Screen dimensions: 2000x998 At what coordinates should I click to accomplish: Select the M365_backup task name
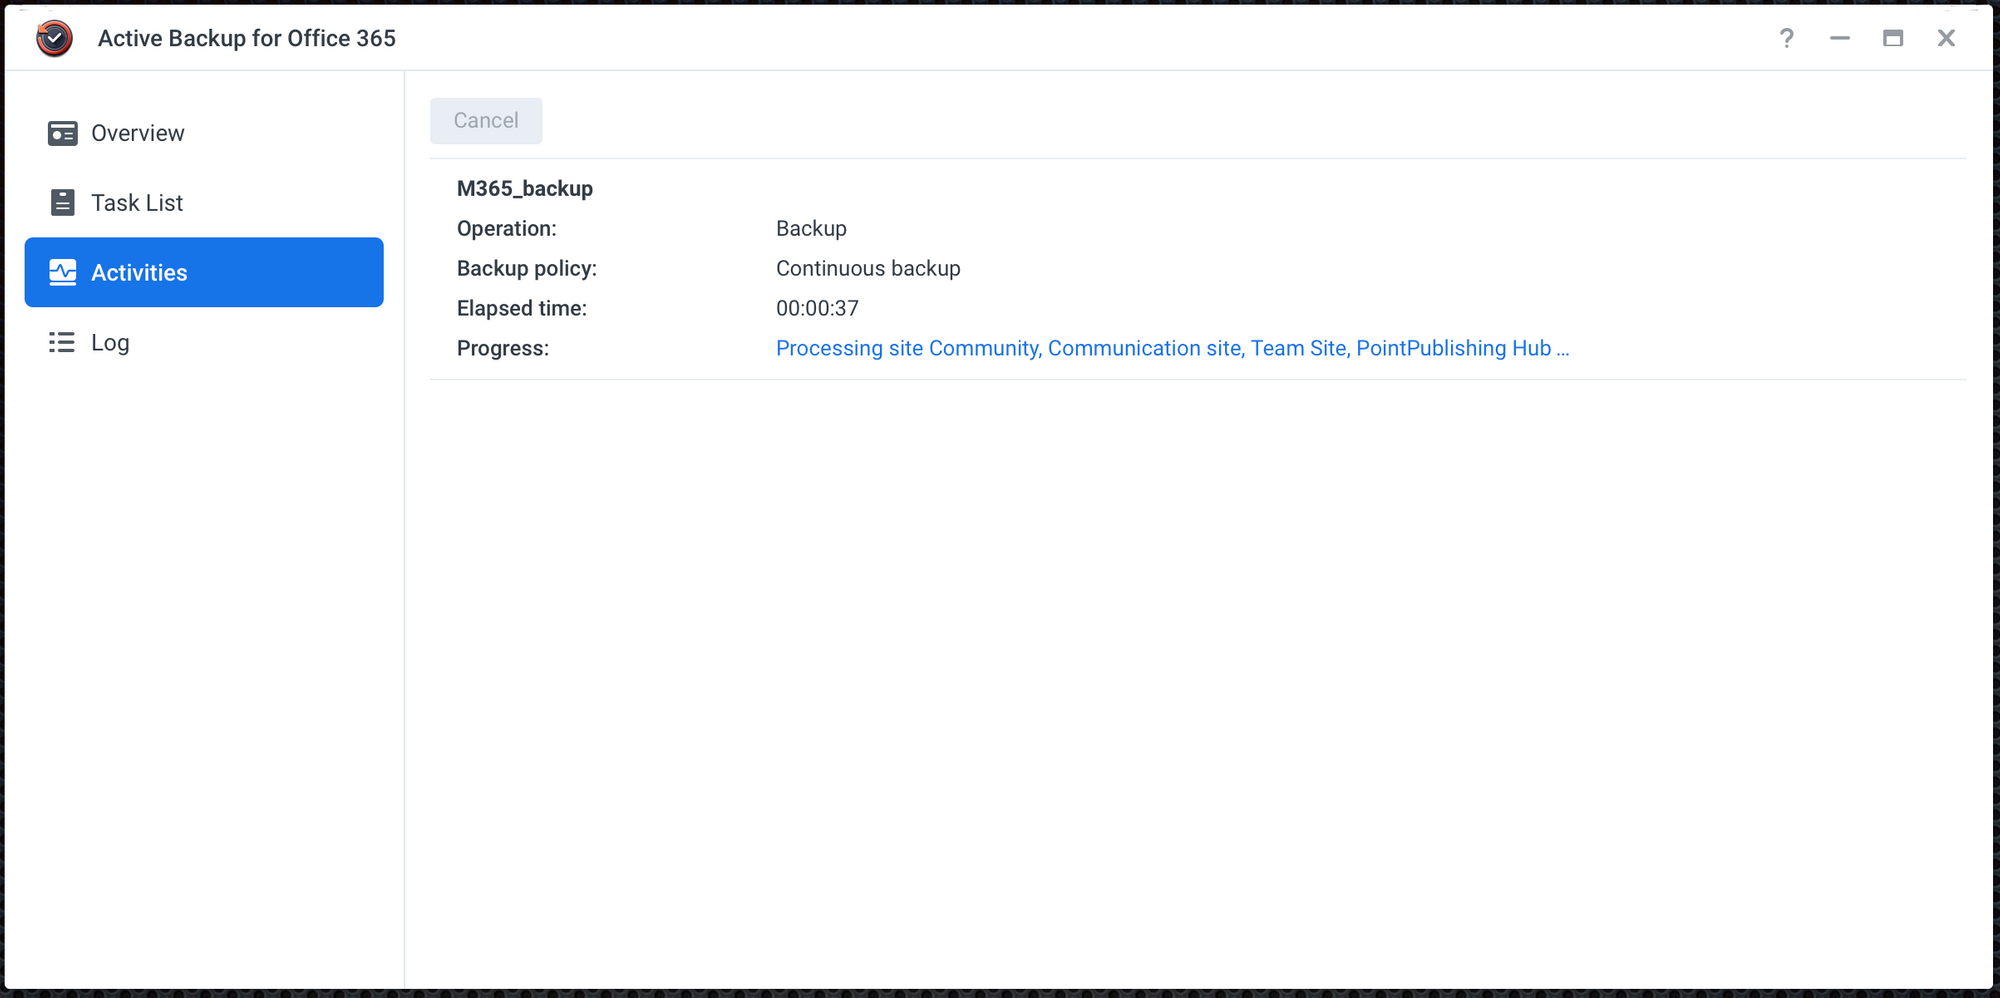pyautogui.click(x=525, y=188)
